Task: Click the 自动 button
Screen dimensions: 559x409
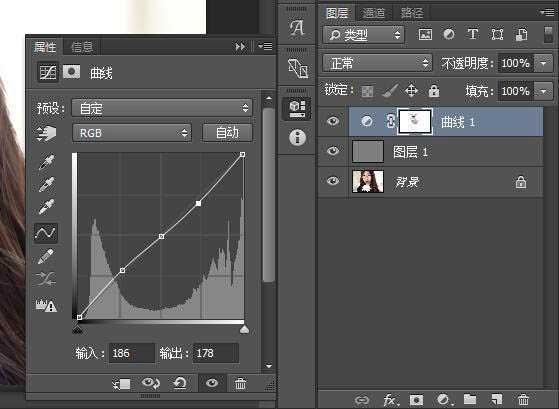Action: coord(227,133)
